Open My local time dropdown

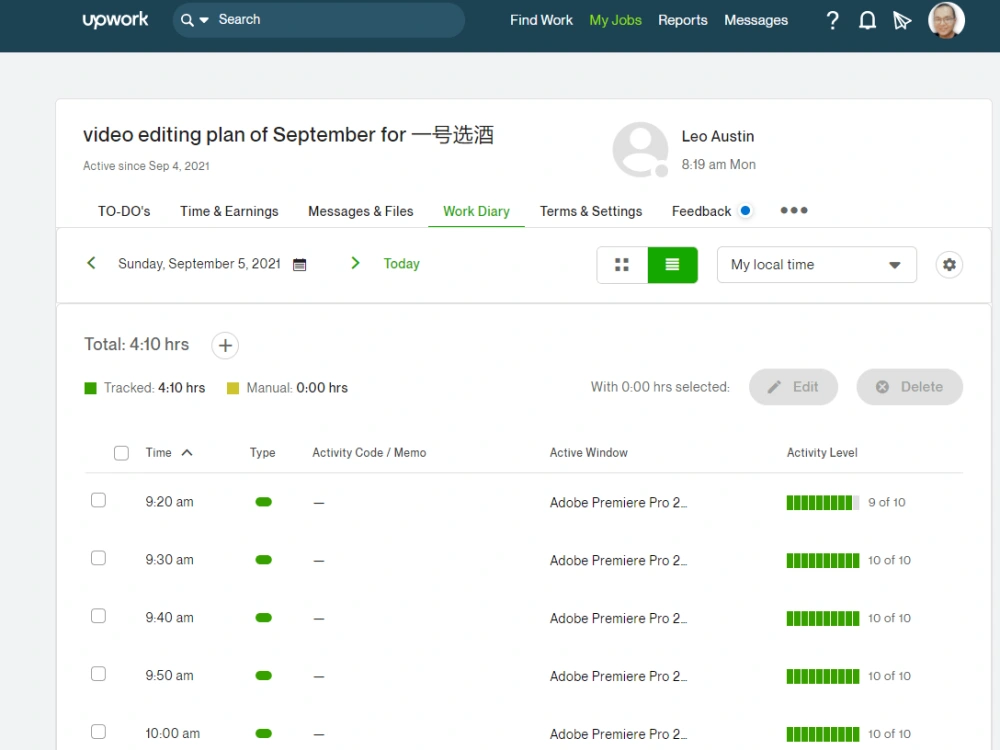(x=816, y=265)
